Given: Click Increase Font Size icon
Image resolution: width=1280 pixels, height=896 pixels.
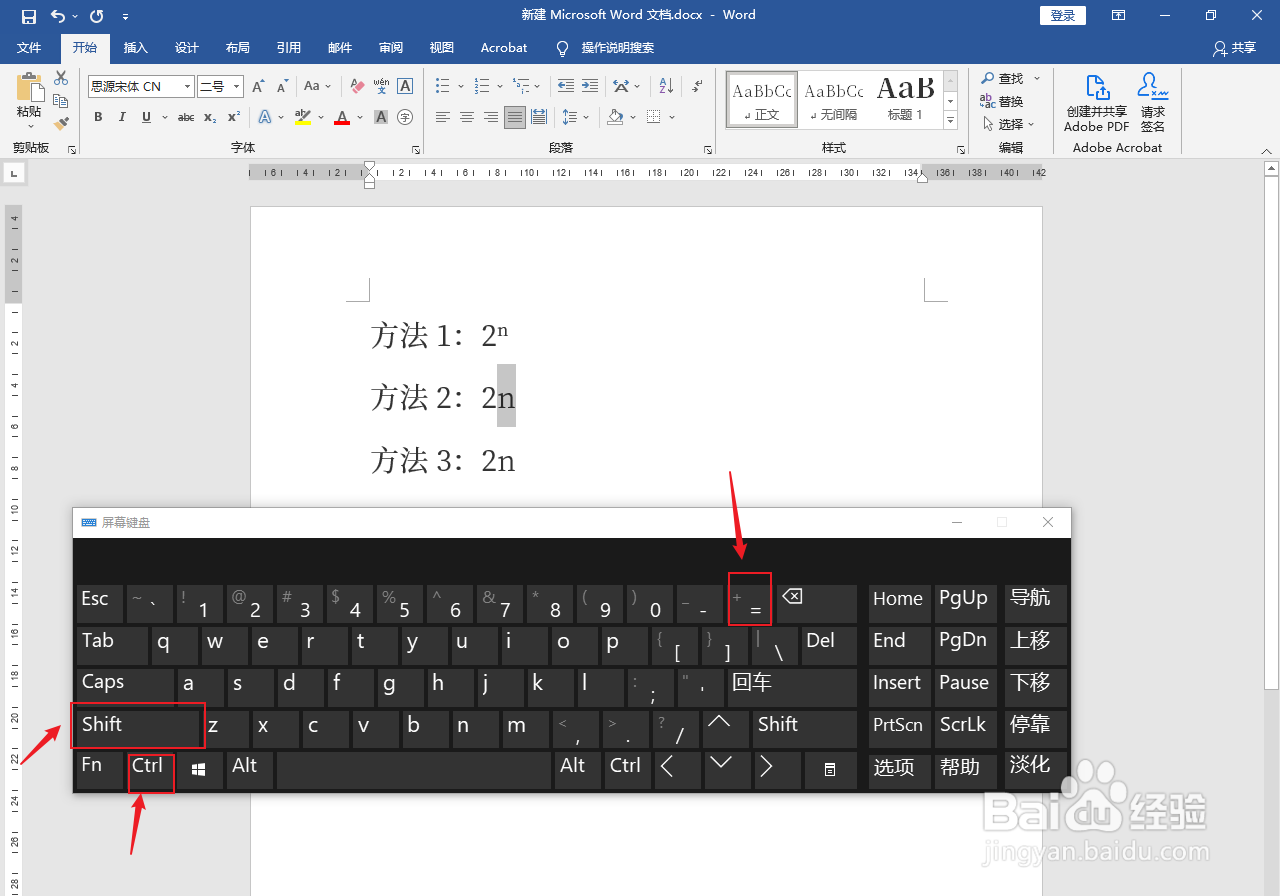Looking at the screenshot, I should (x=258, y=87).
